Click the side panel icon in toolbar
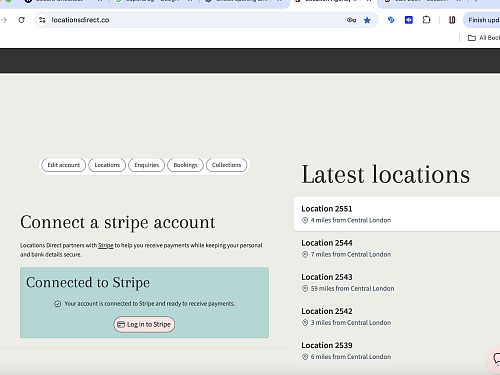The height and width of the screenshot is (375, 500). tap(452, 20)
